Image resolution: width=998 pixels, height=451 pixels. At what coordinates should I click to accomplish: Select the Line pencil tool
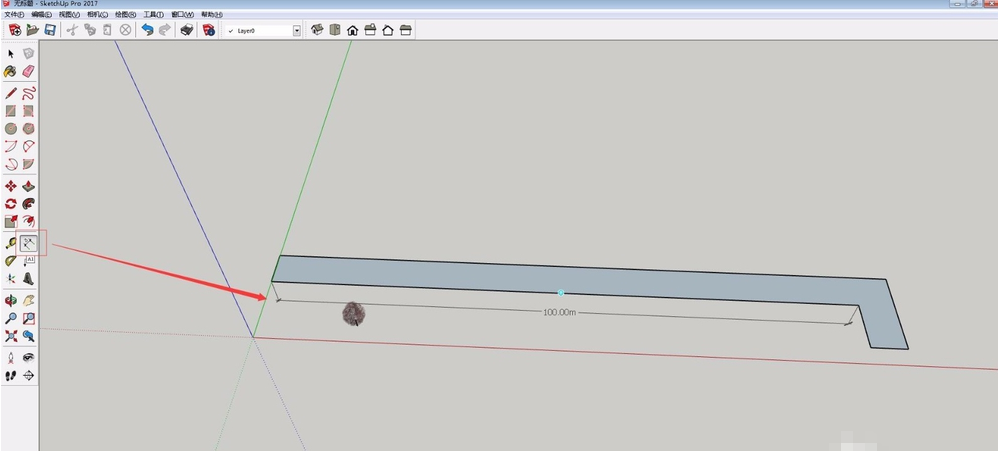click(x=11, y=92)
